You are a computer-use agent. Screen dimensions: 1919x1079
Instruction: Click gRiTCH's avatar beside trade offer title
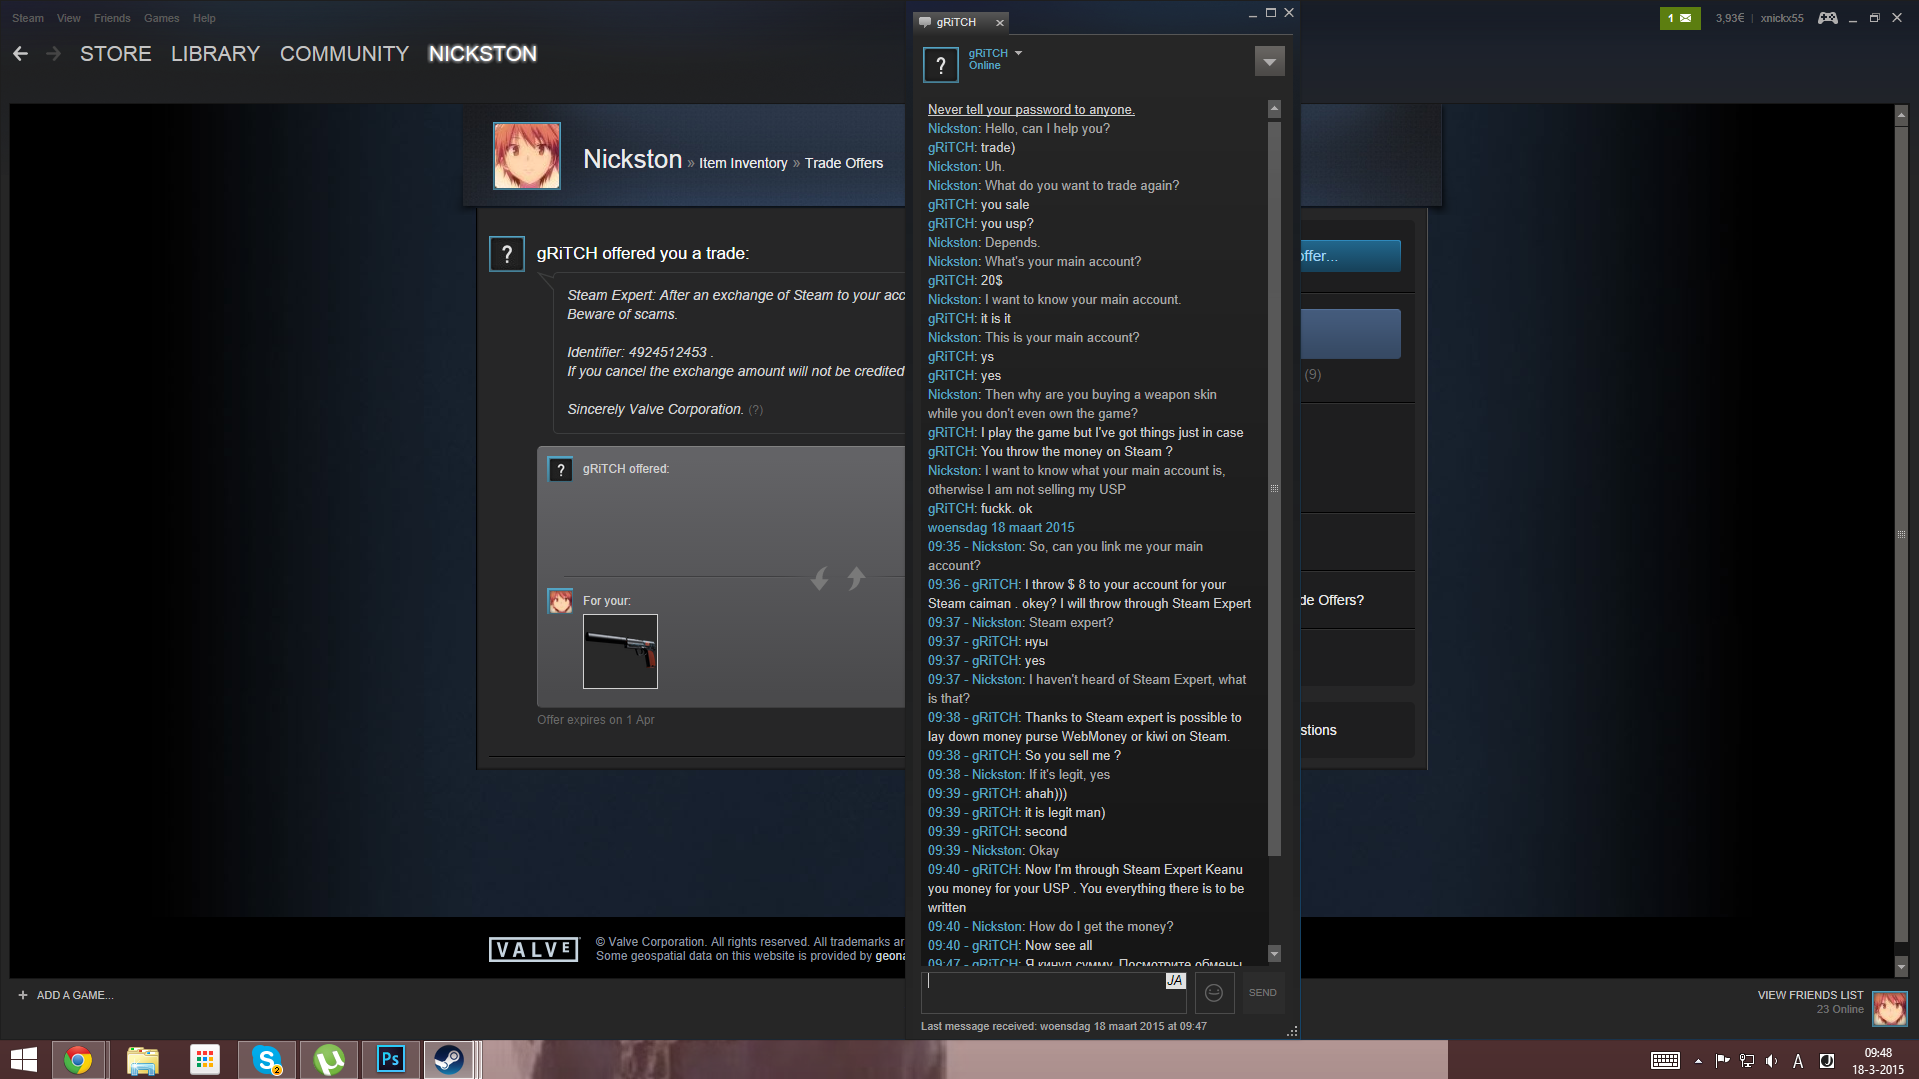pos(506,254)
